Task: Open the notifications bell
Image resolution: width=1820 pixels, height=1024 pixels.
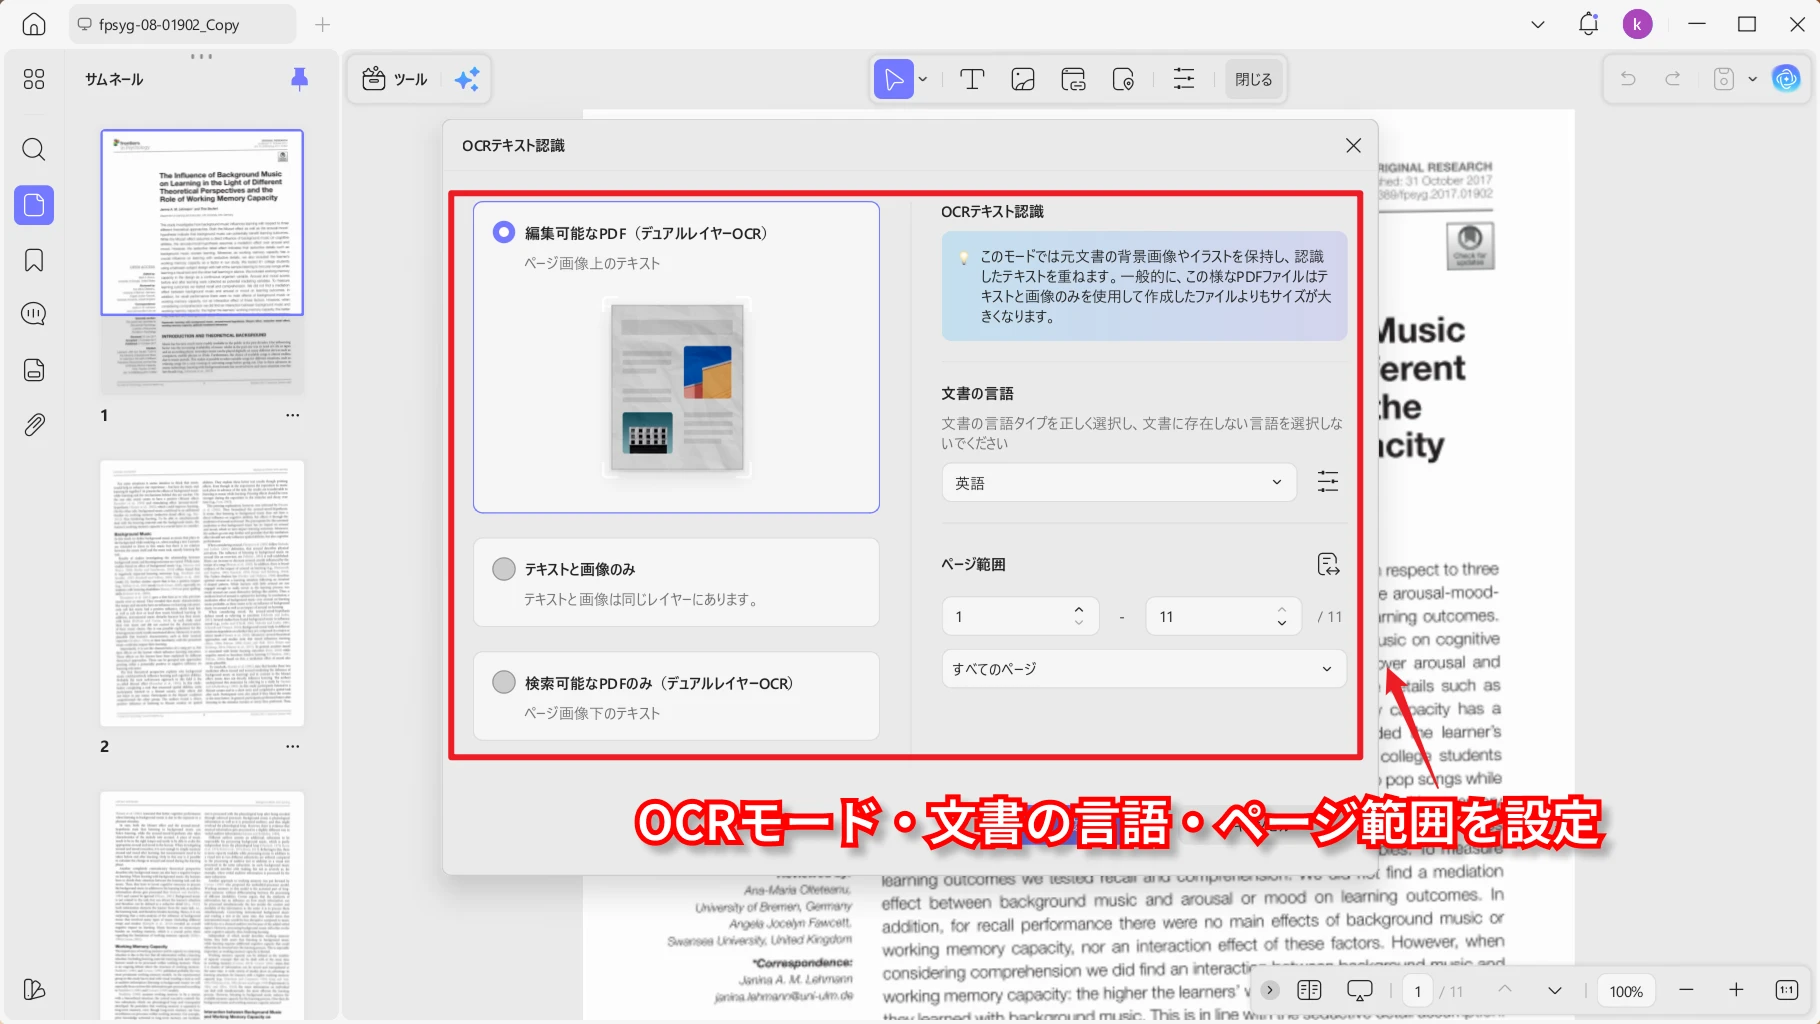Action: [x=1588, y=24]
